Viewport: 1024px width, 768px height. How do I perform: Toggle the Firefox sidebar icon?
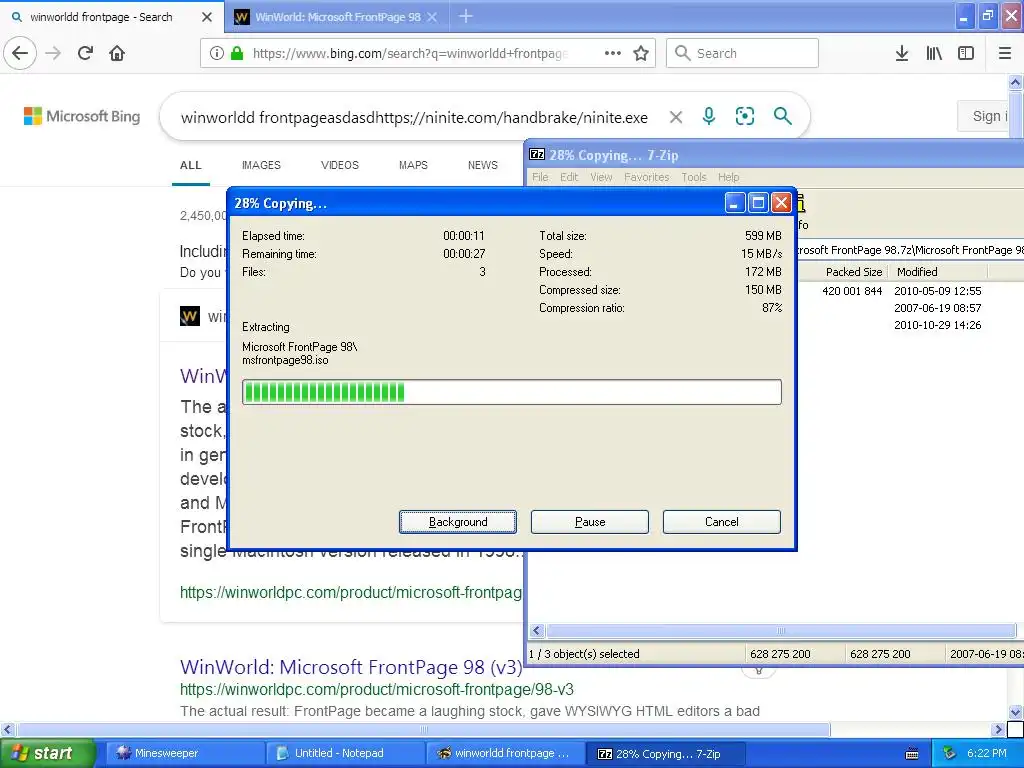coord(965,53)
